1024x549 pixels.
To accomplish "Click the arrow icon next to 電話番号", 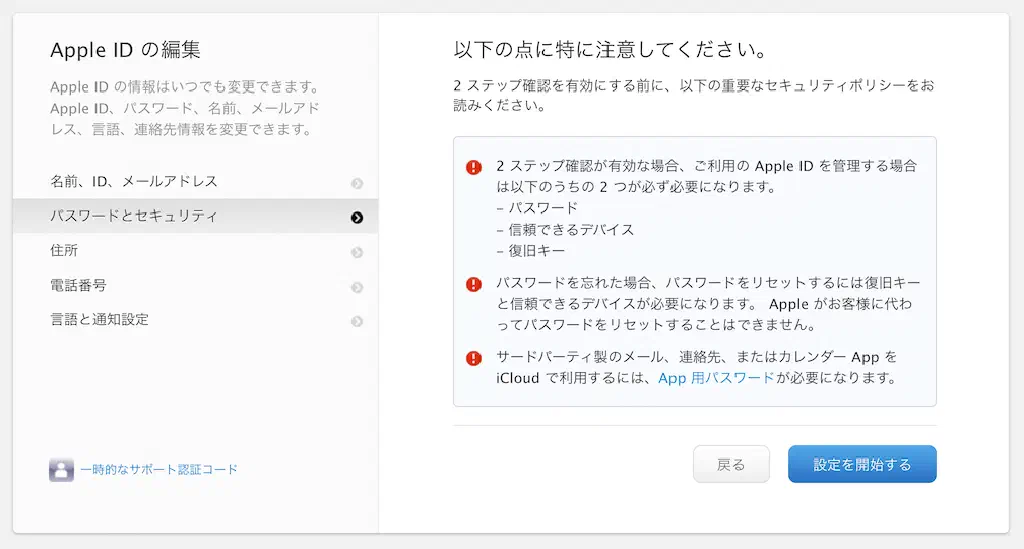I will pos(357,287).
